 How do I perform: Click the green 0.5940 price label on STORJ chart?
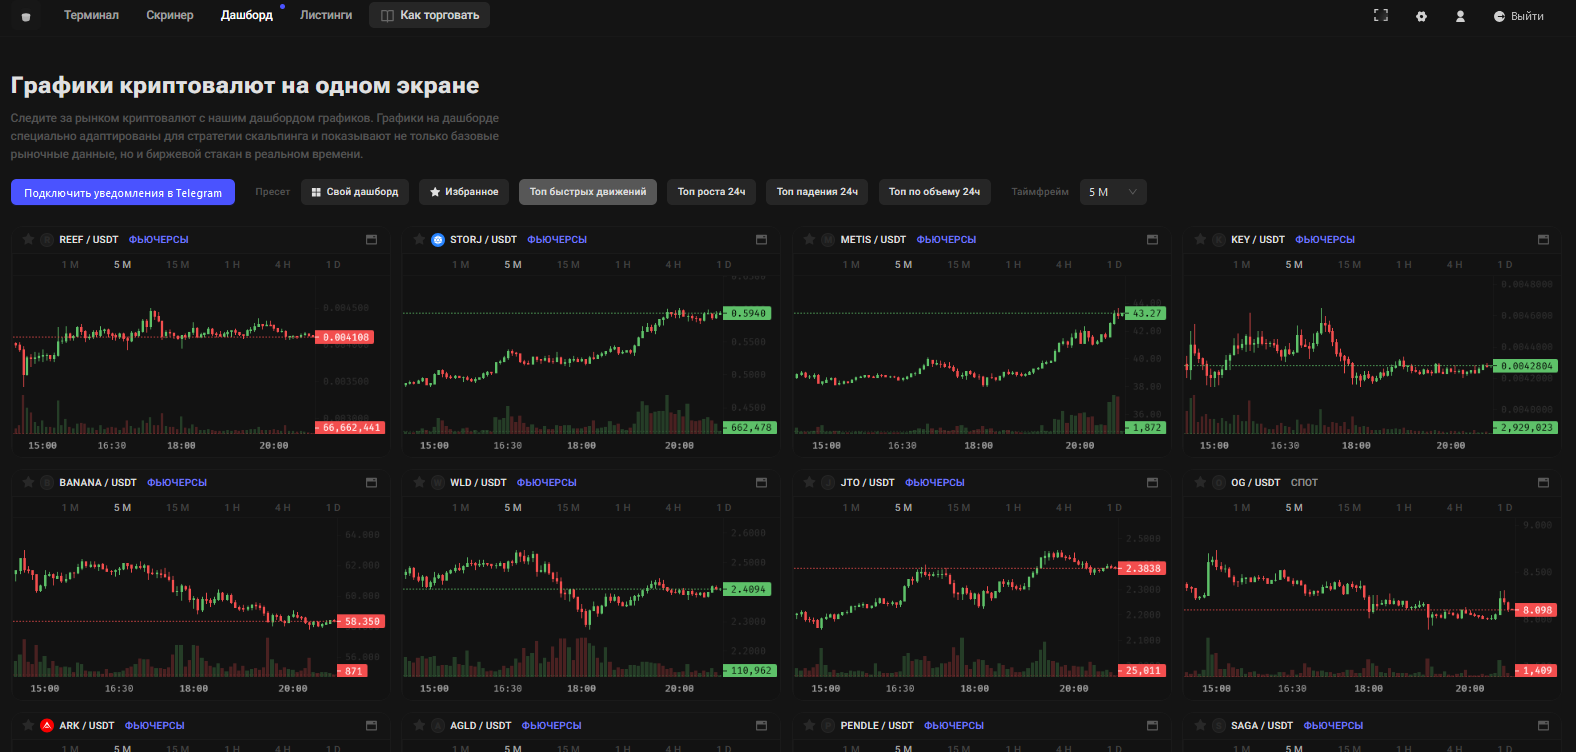click(747, 313)
